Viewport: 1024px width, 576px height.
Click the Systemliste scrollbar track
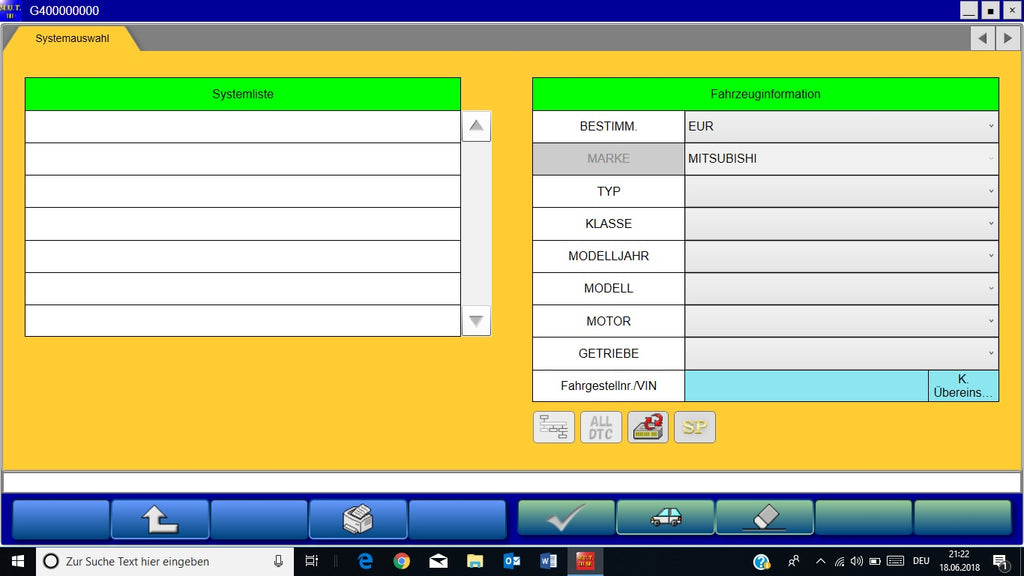476,223
